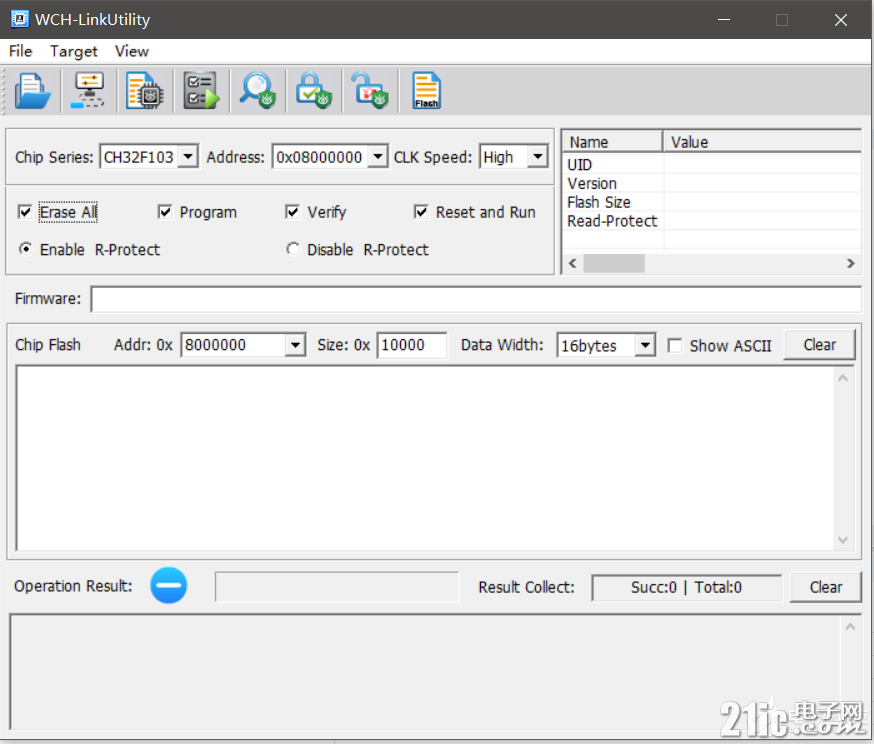This screenshot has width=874, height=744.
Task: Click log area scroll up arrow
Action: click(x=850, y=627)
